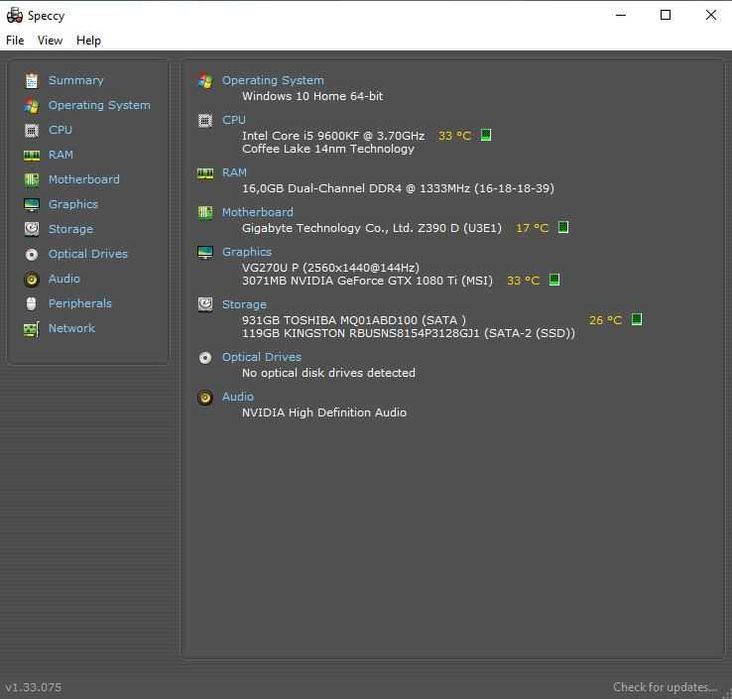Screen dimensions: 732x699
Task: Click the Operating System flag icon in sidebar
Action: click(x=32, y=106)
